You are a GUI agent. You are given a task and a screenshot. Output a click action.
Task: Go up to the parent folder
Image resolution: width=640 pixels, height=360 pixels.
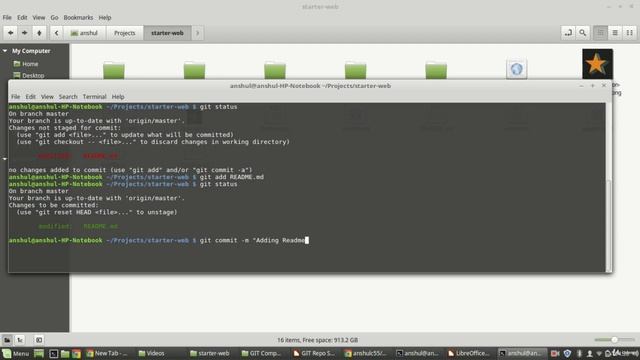coord(39,33)
